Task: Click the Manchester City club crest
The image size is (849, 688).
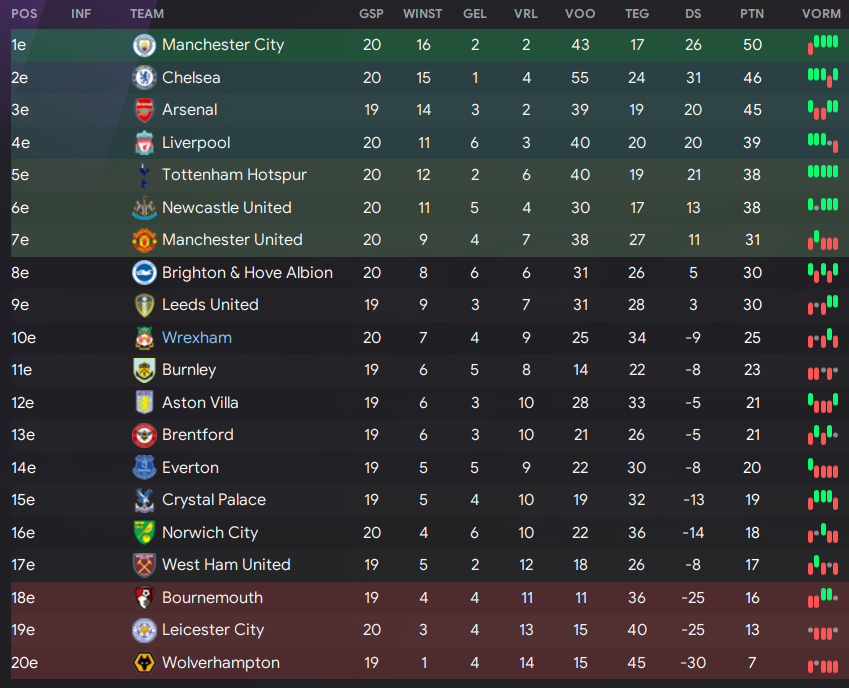Action: (144, 45)
